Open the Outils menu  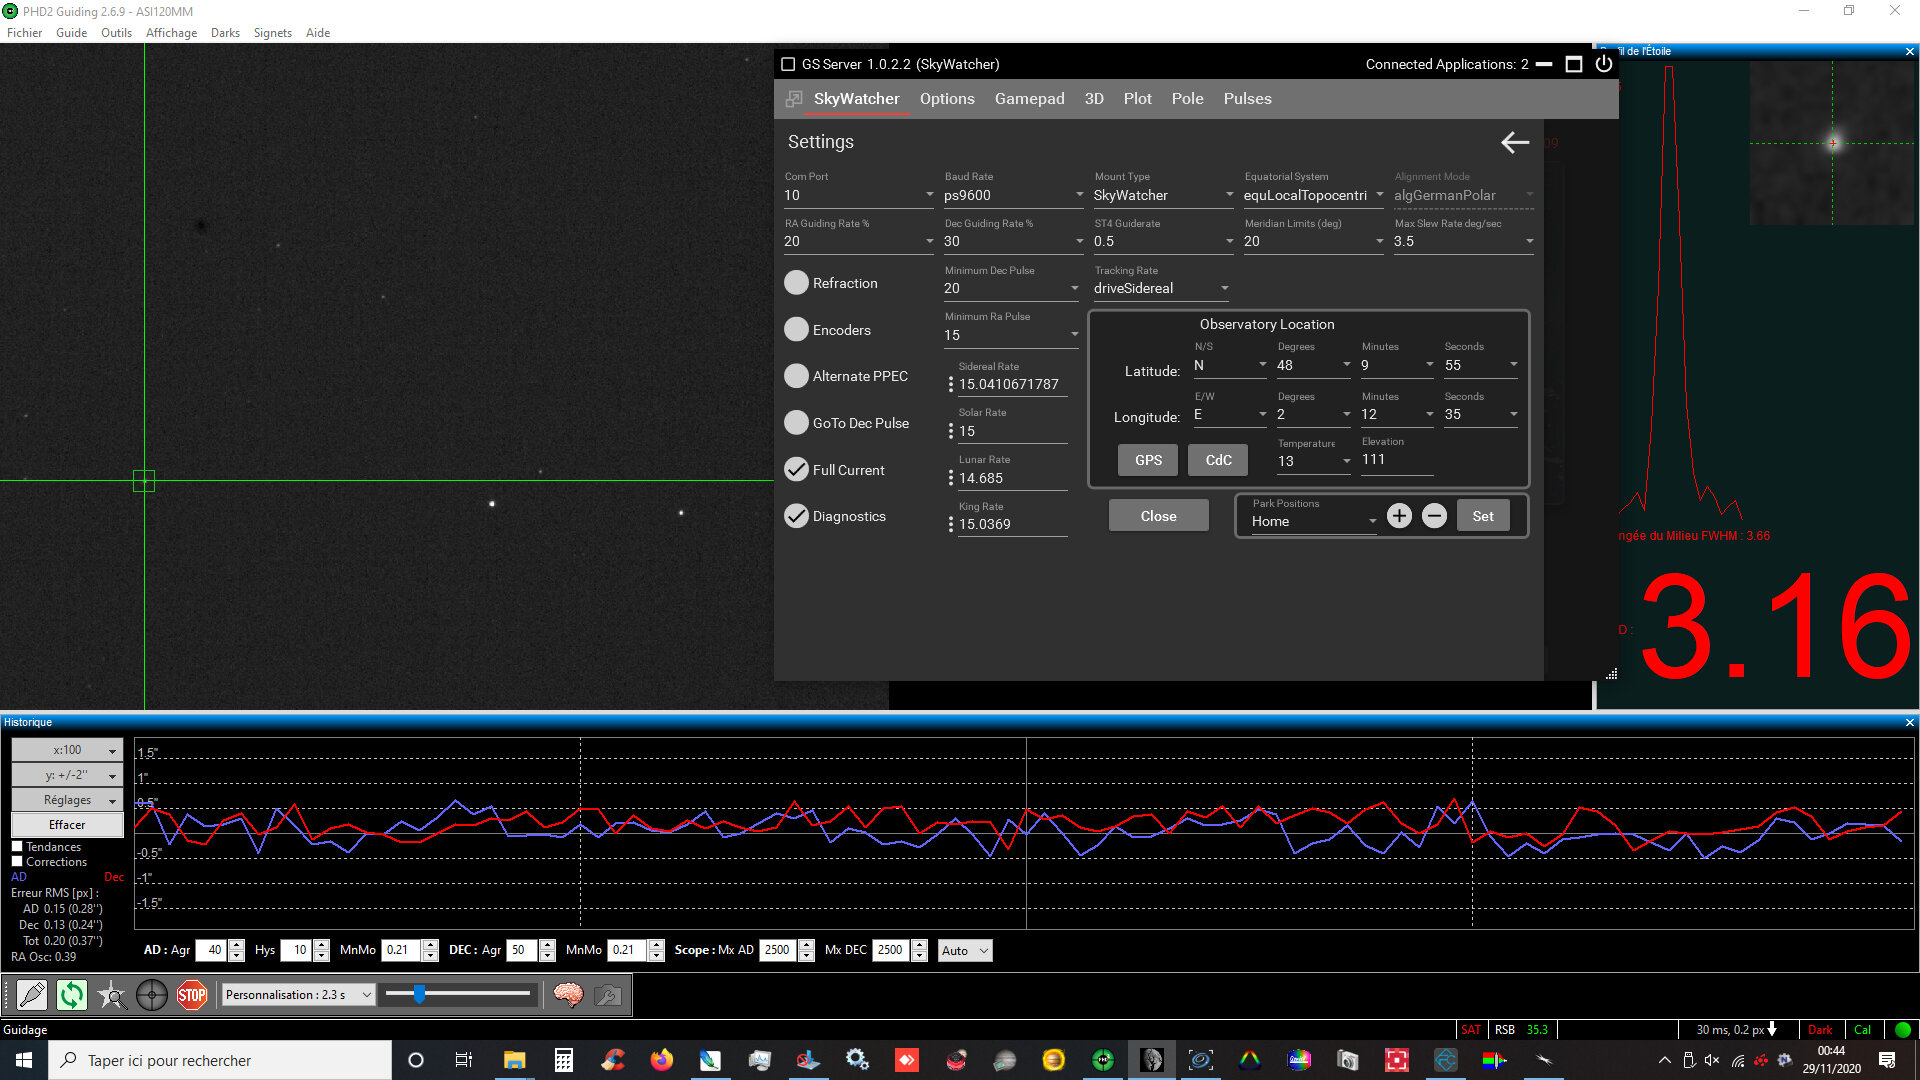click(116, 33)
